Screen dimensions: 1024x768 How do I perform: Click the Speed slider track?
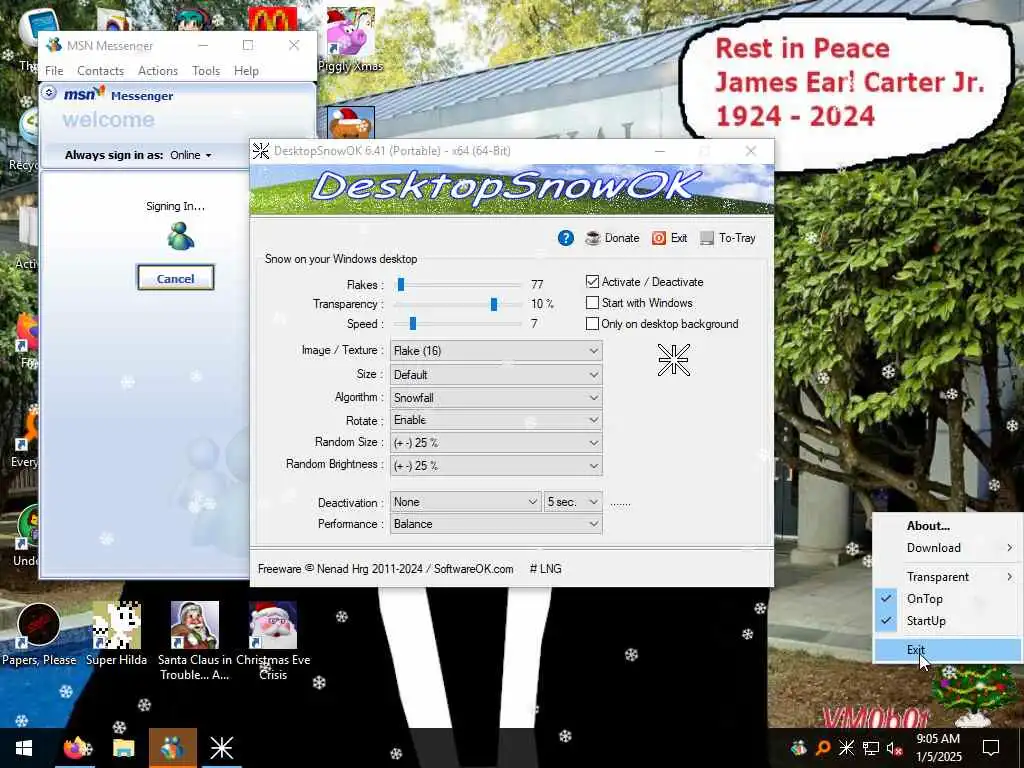coord(459,324)
